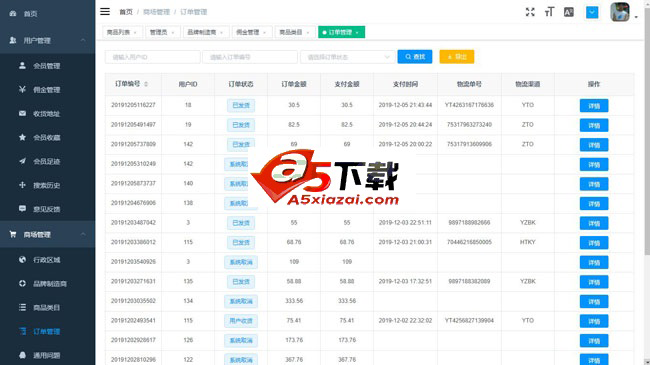Click the 支付时间 column header
Image resolution: width=650 pixels, height=365 pixels.
[x=405, y=84]
